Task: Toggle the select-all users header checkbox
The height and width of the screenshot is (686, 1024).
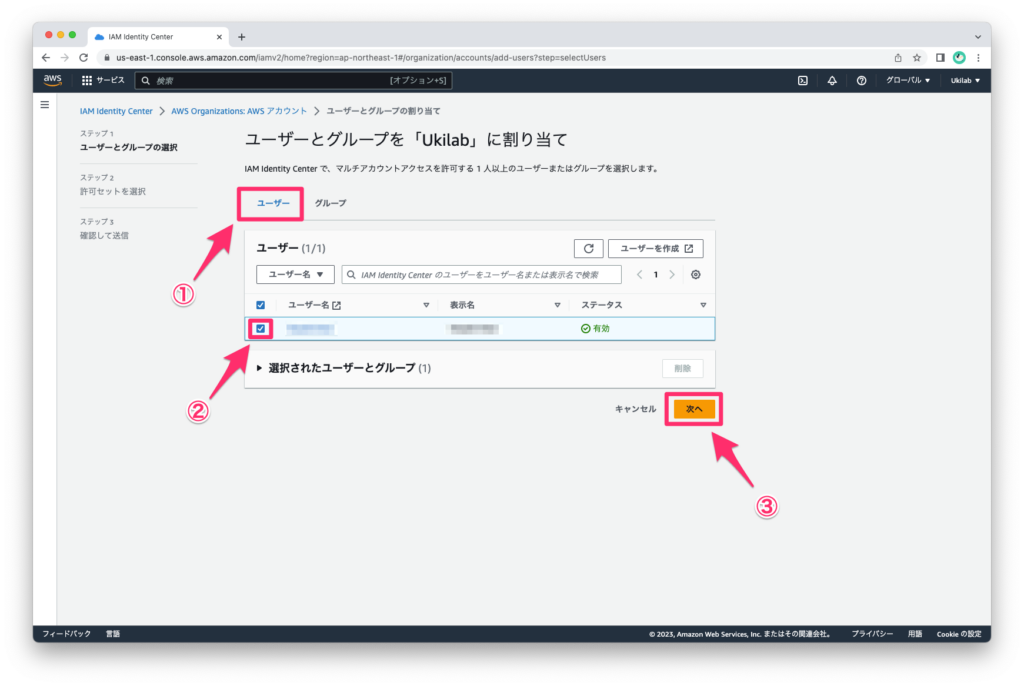Action: pyautogui.click(x=261, y=305)
